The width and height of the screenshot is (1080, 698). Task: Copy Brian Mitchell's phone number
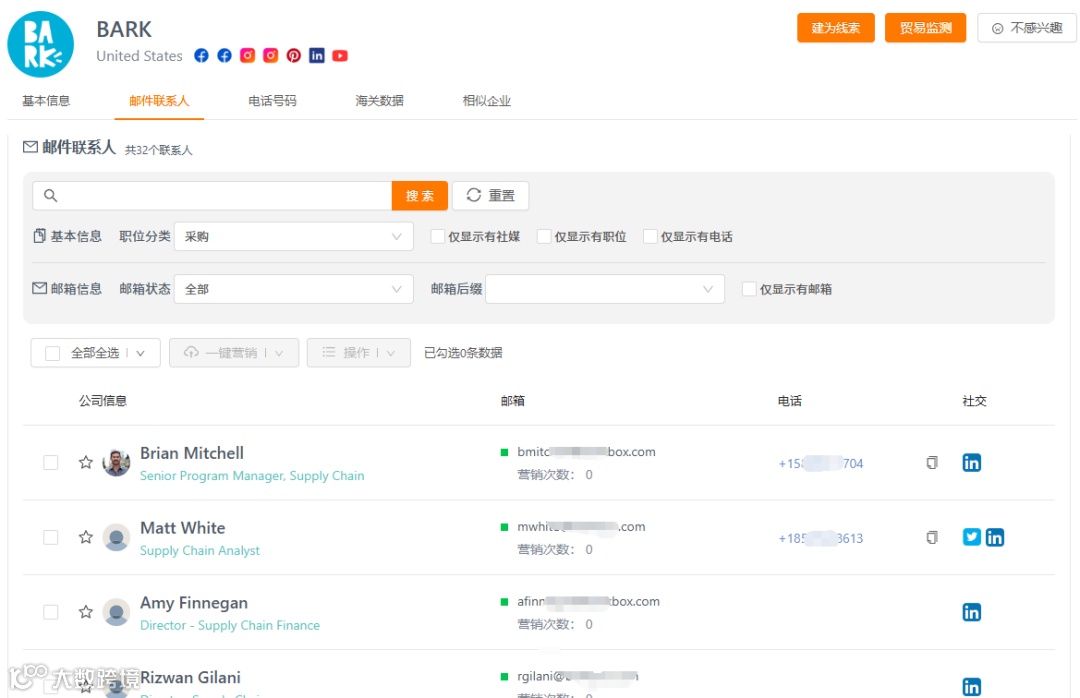[x=932, y=462]
